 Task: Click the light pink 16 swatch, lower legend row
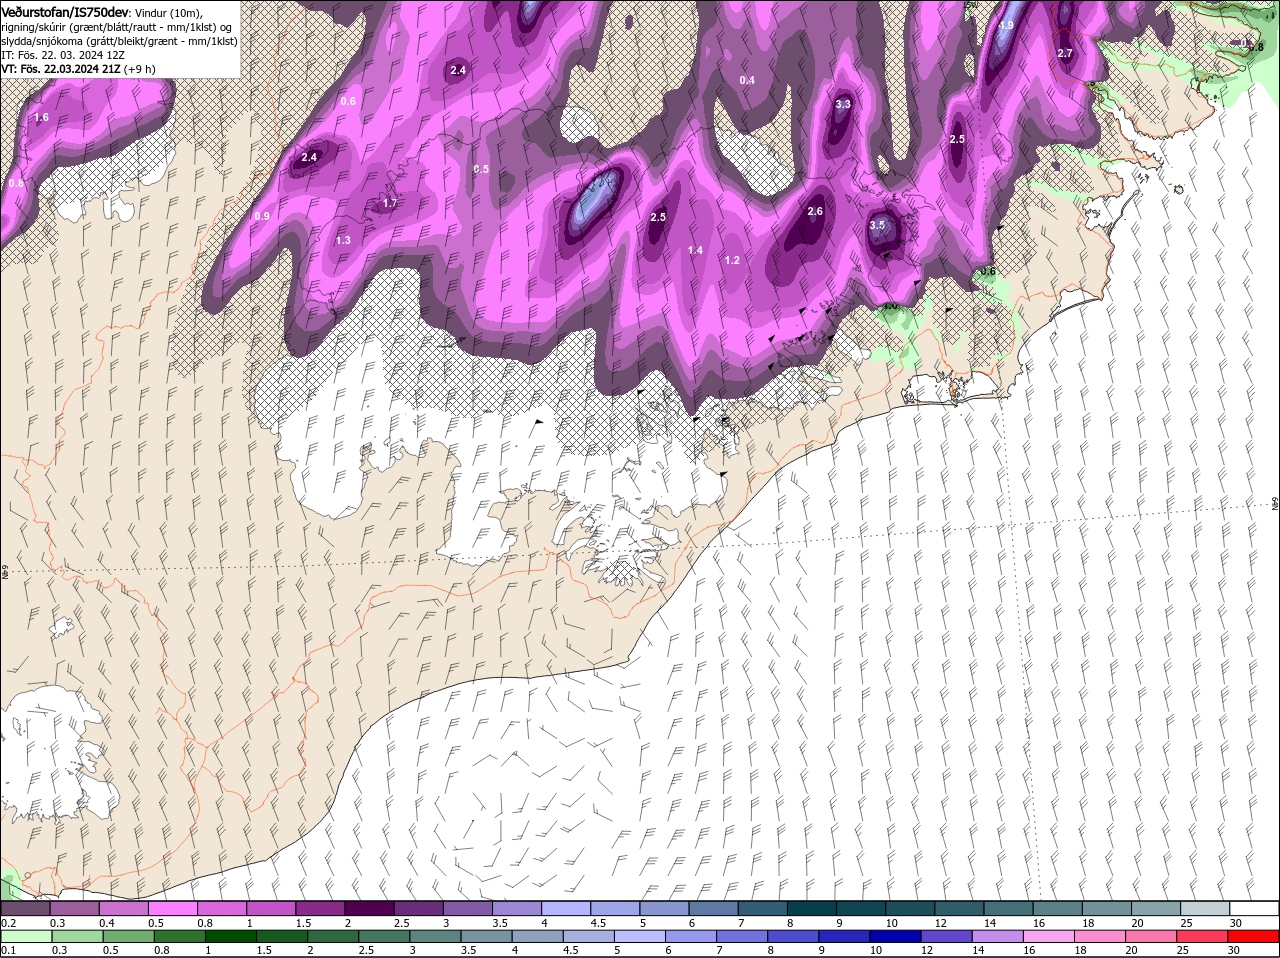[1050, 937]
